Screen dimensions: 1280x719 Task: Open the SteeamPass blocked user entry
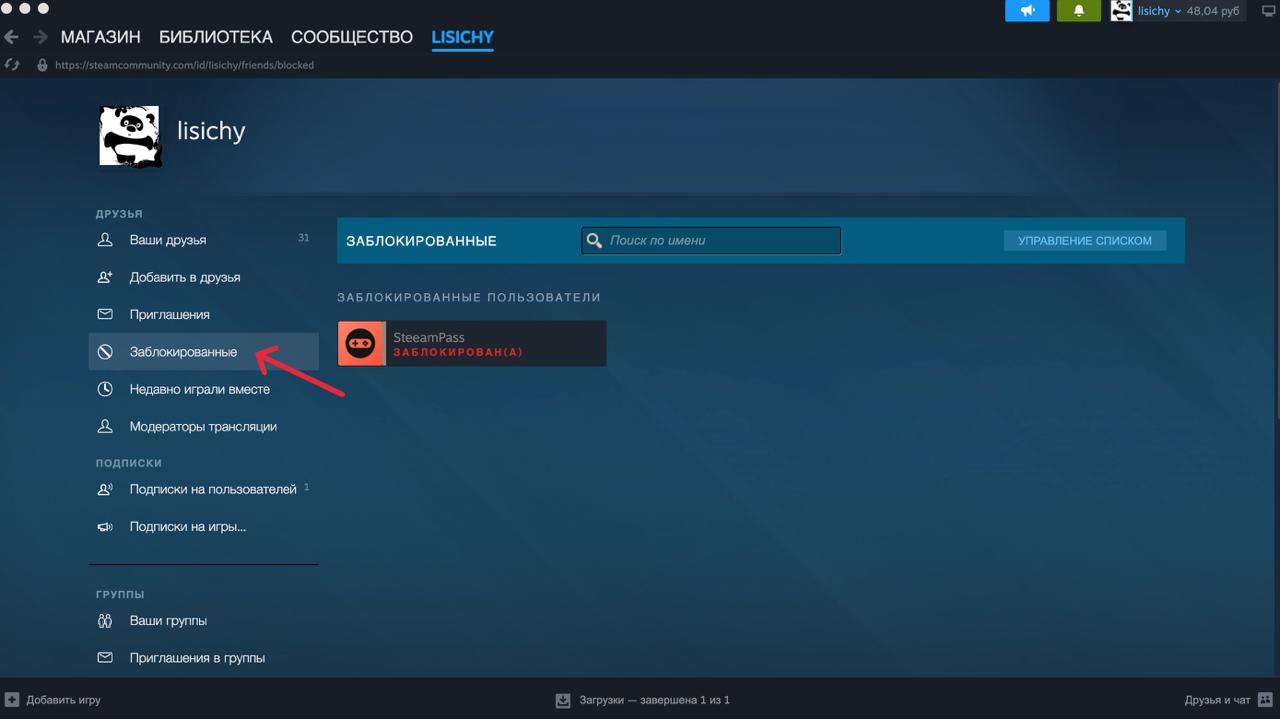coord(472,344)
